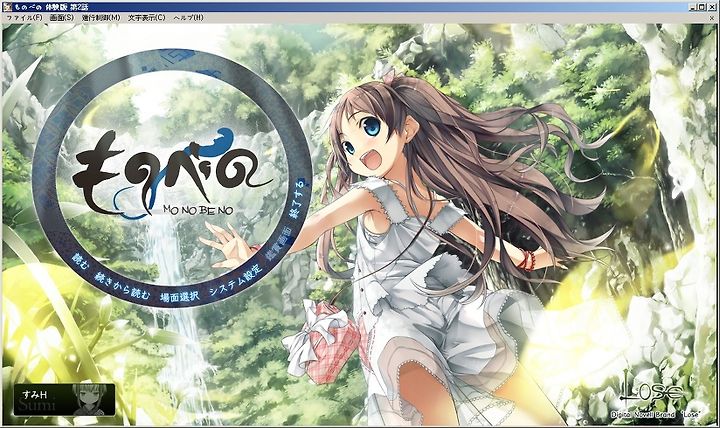Click the すみH Sumi character panel
Viewport: 720px width, 428px height.
coord(64,400)
